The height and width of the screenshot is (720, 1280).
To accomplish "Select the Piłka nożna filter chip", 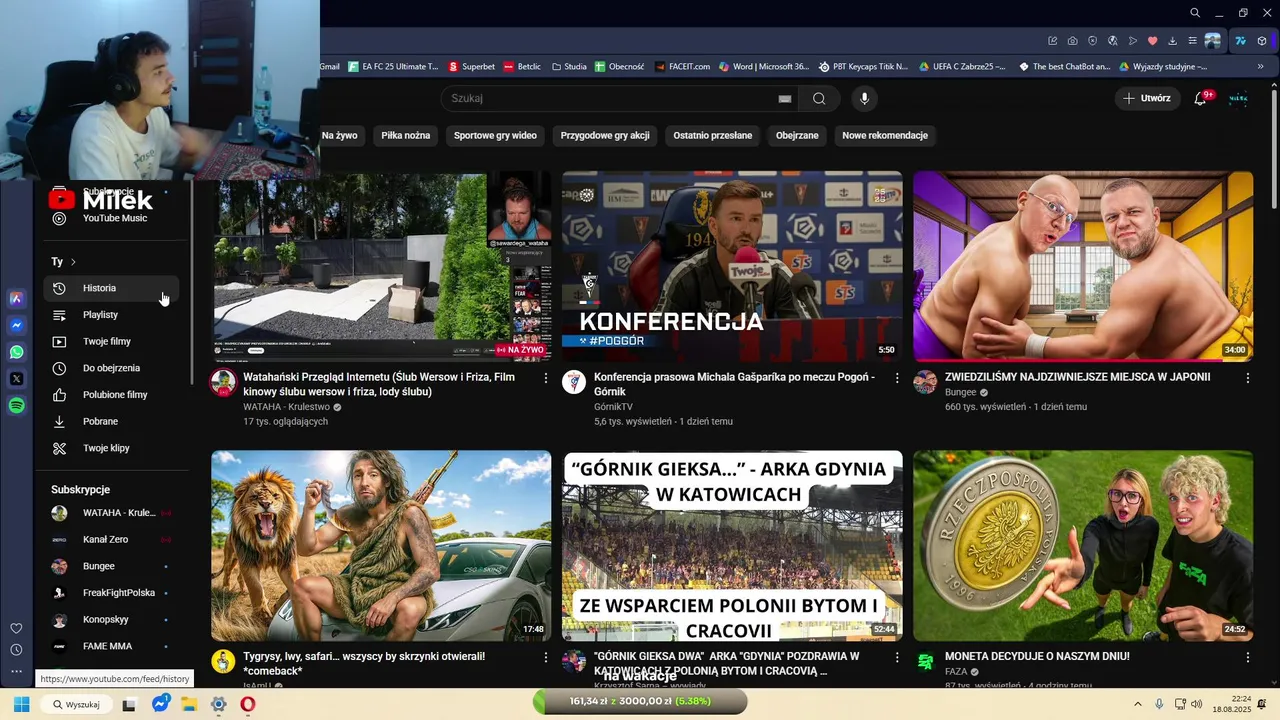I will [x=406, y=135].
